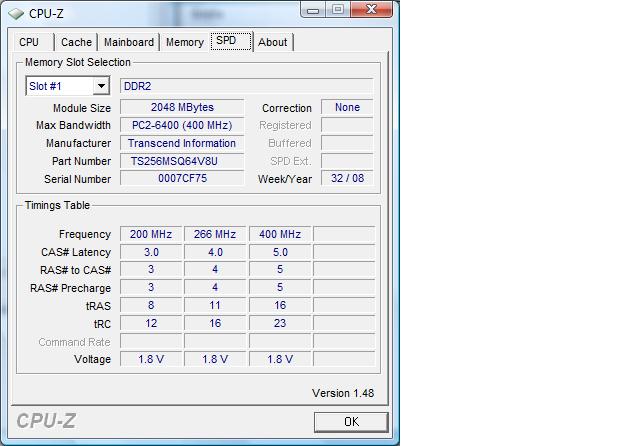This screenshot has width=640, height=446.
Task: Click the CAS# Latency 5.0 cell
Action: point(280,252)
